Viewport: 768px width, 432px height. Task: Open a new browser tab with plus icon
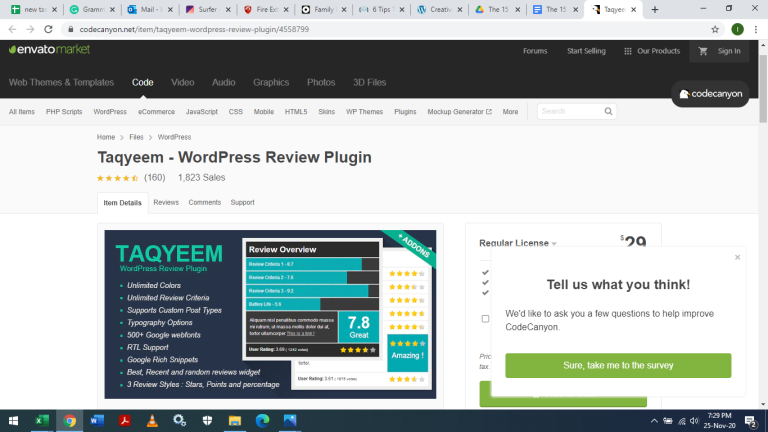tap(655, 9)
